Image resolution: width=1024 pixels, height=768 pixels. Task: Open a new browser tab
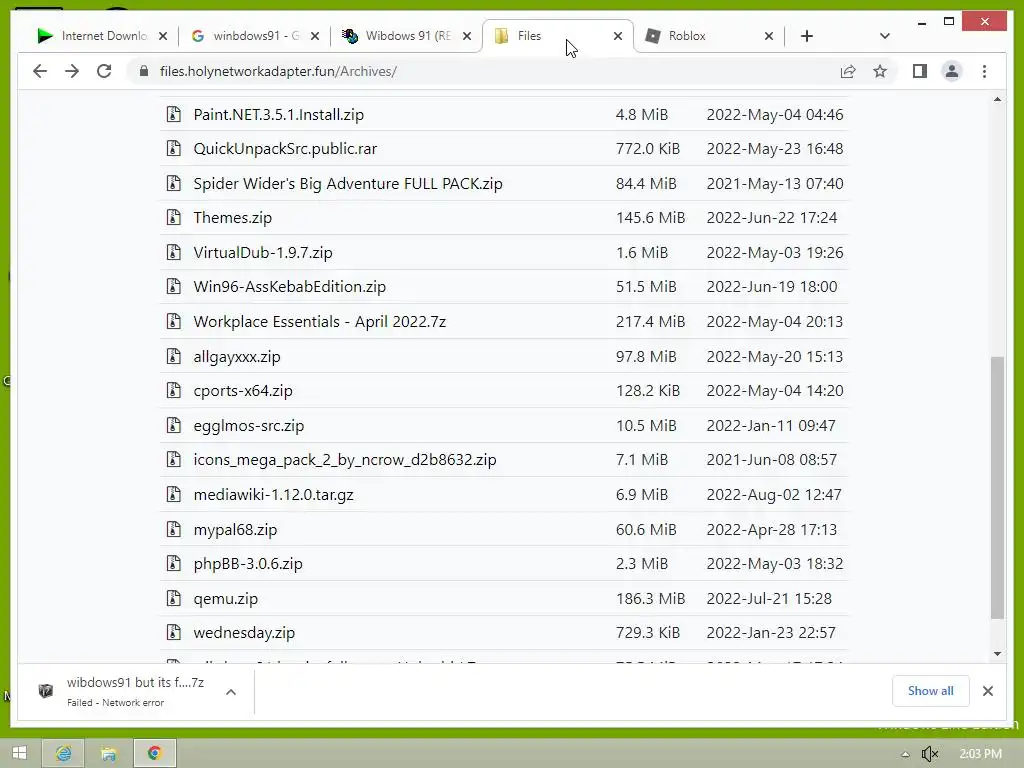807,36
